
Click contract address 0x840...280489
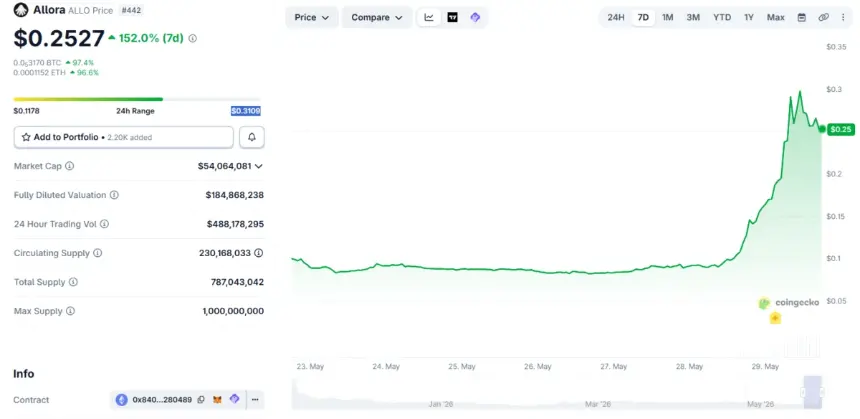[162, 400]
